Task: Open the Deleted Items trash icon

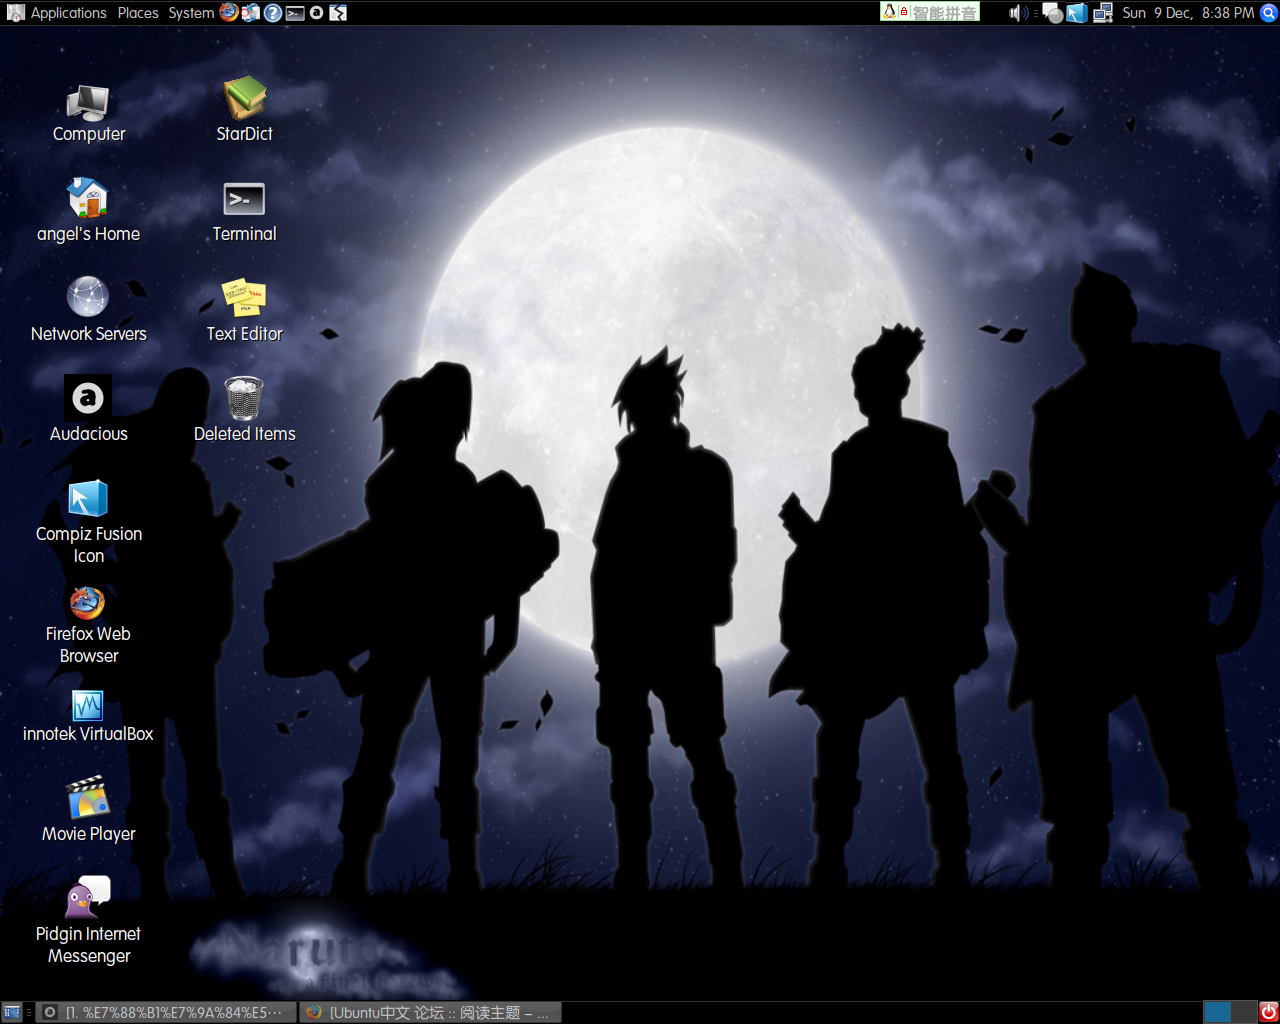Action: [244, 410]
